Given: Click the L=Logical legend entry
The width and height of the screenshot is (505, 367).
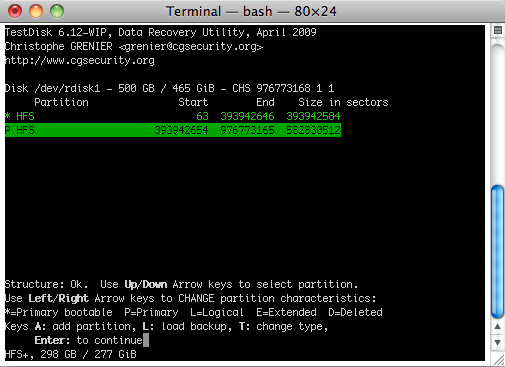Looking at the screenshot, I should click(x=217, y=312).
